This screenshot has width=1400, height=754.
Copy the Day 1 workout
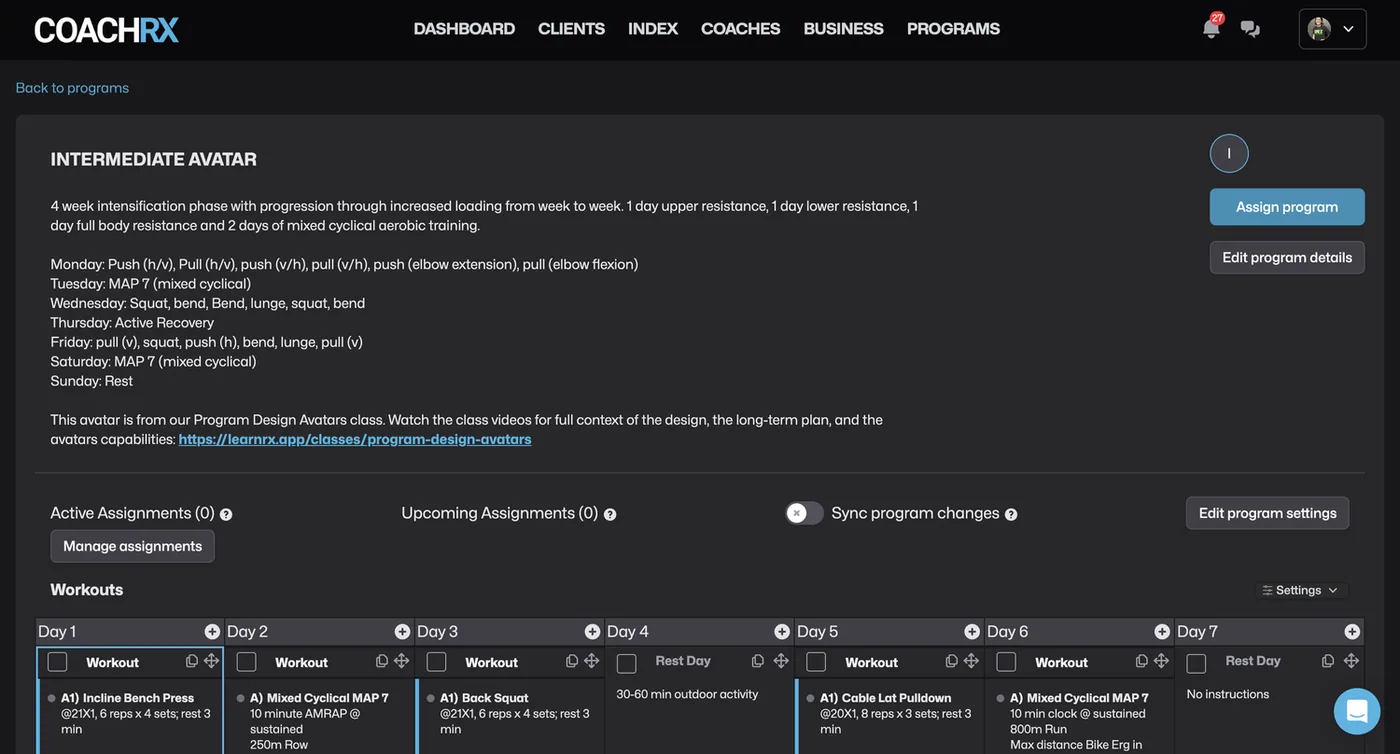pyautogui.click(x=192, y=662)
